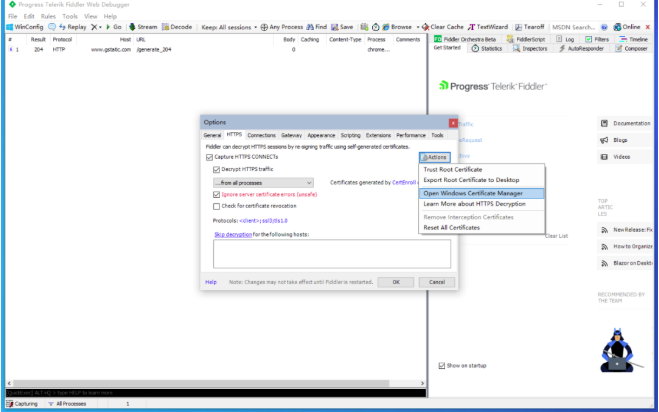Open the Keep: All sessions dropdown
Viewport: 659px width, 412px height.
click(x=229, y=27)
